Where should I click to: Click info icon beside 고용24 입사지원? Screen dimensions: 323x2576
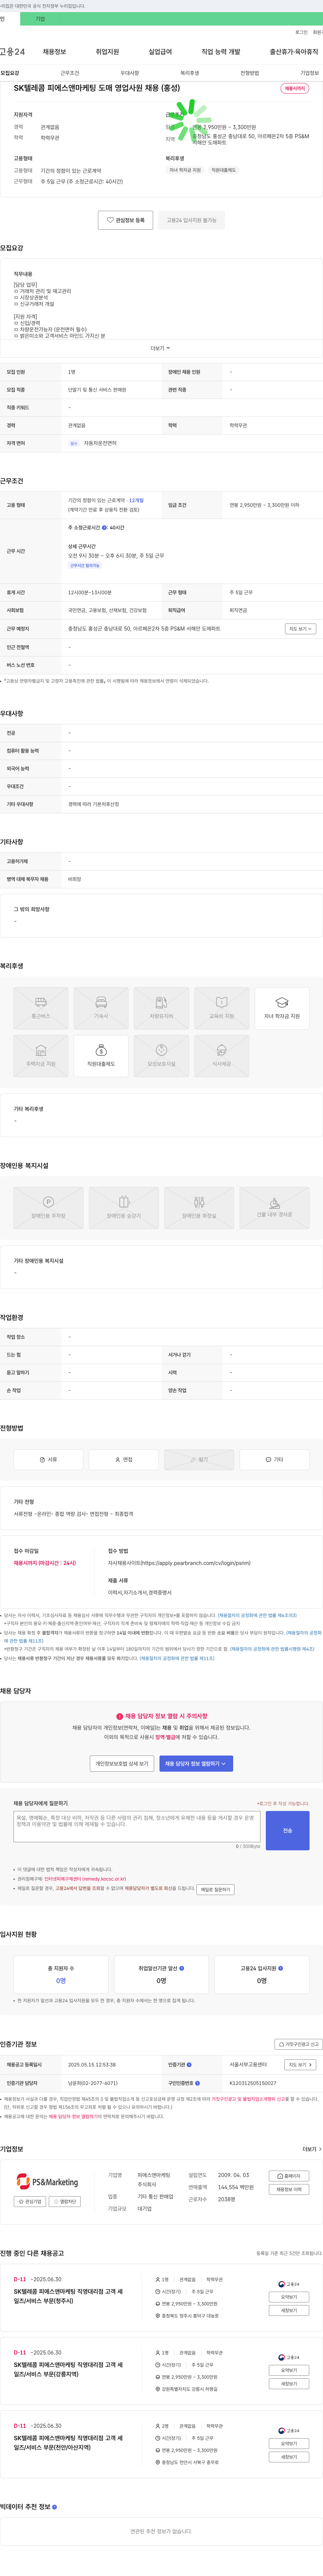(281, 1968)
